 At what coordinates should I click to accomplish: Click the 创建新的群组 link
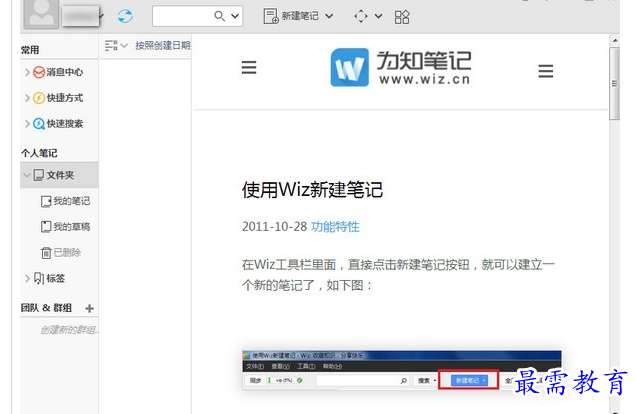coord(69,330)
